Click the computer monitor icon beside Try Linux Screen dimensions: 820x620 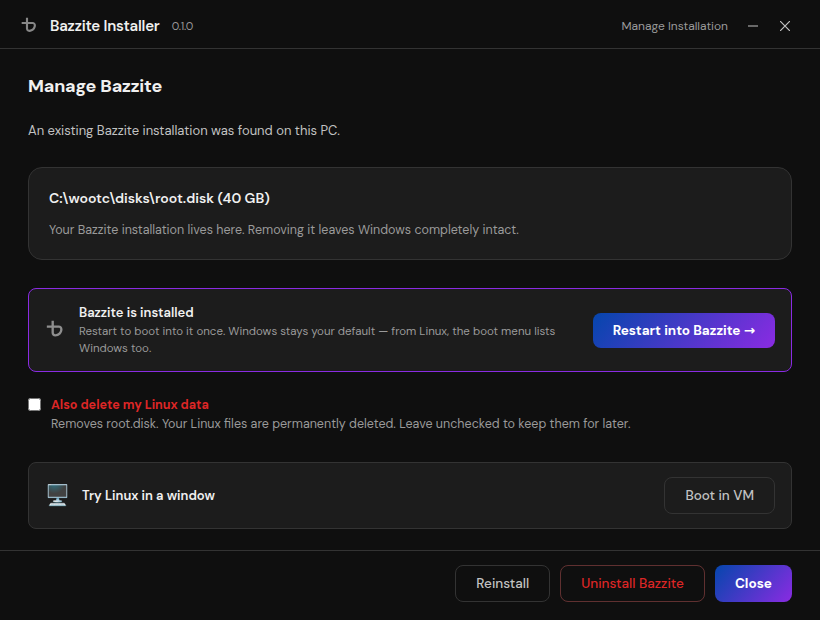point(58,495)
